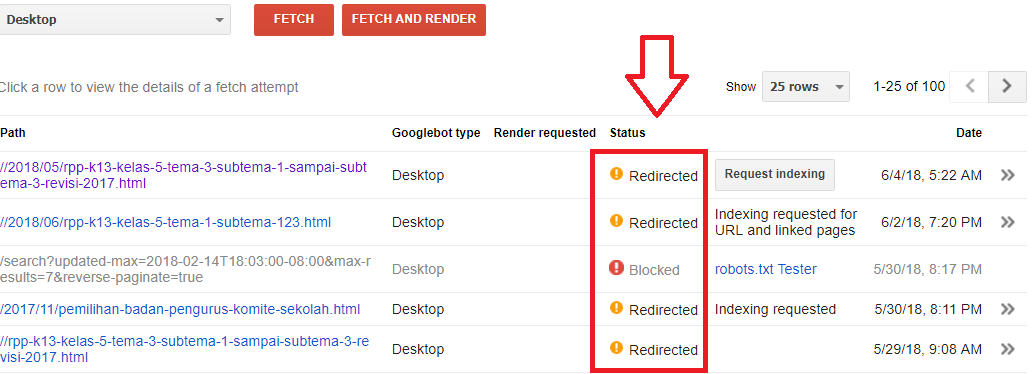Click the orange warning icon in first row
The image size is (1032, 374).
coord(616,174)
